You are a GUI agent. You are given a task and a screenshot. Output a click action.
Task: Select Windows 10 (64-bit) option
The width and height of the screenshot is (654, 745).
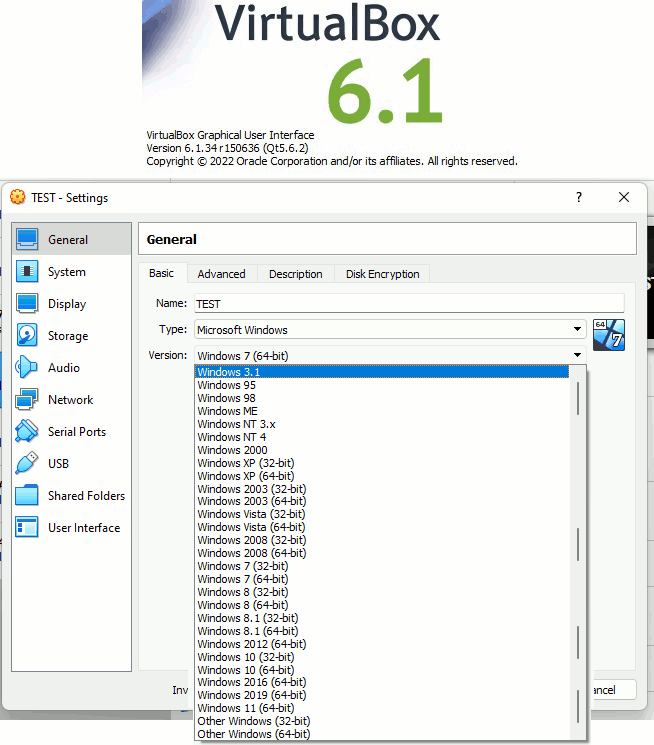[x=382, y=670]
